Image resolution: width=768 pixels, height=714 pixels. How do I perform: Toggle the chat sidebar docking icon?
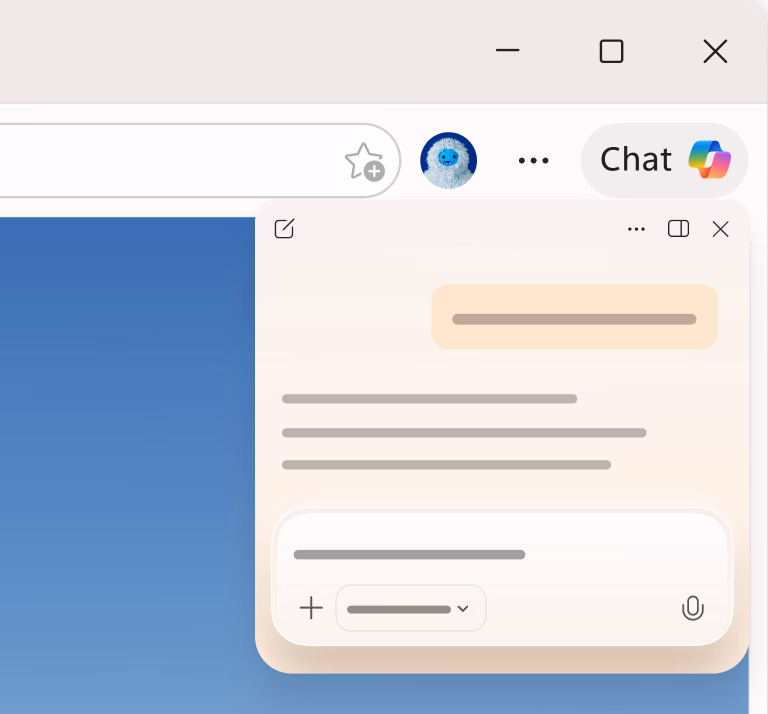point(678,229)
